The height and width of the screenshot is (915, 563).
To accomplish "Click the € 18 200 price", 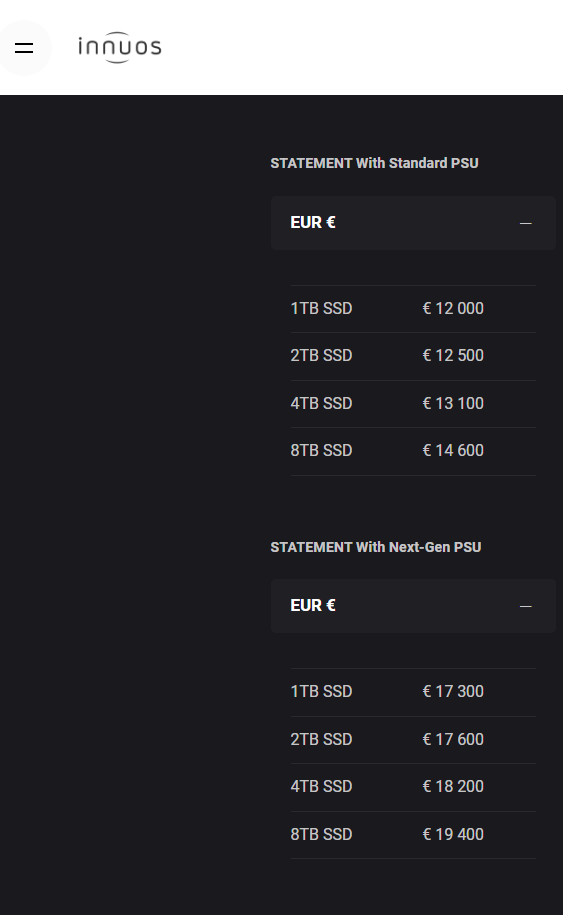I will click(x=453, y=787).
